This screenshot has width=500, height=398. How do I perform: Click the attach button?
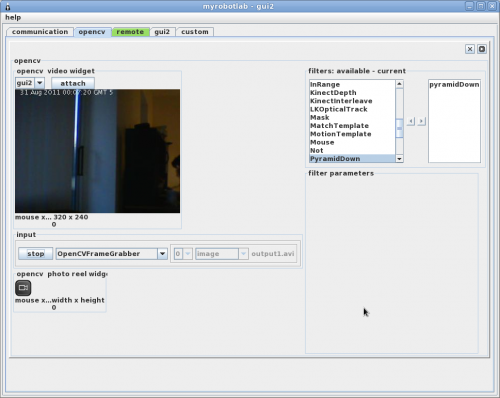(x=73, y=83)
